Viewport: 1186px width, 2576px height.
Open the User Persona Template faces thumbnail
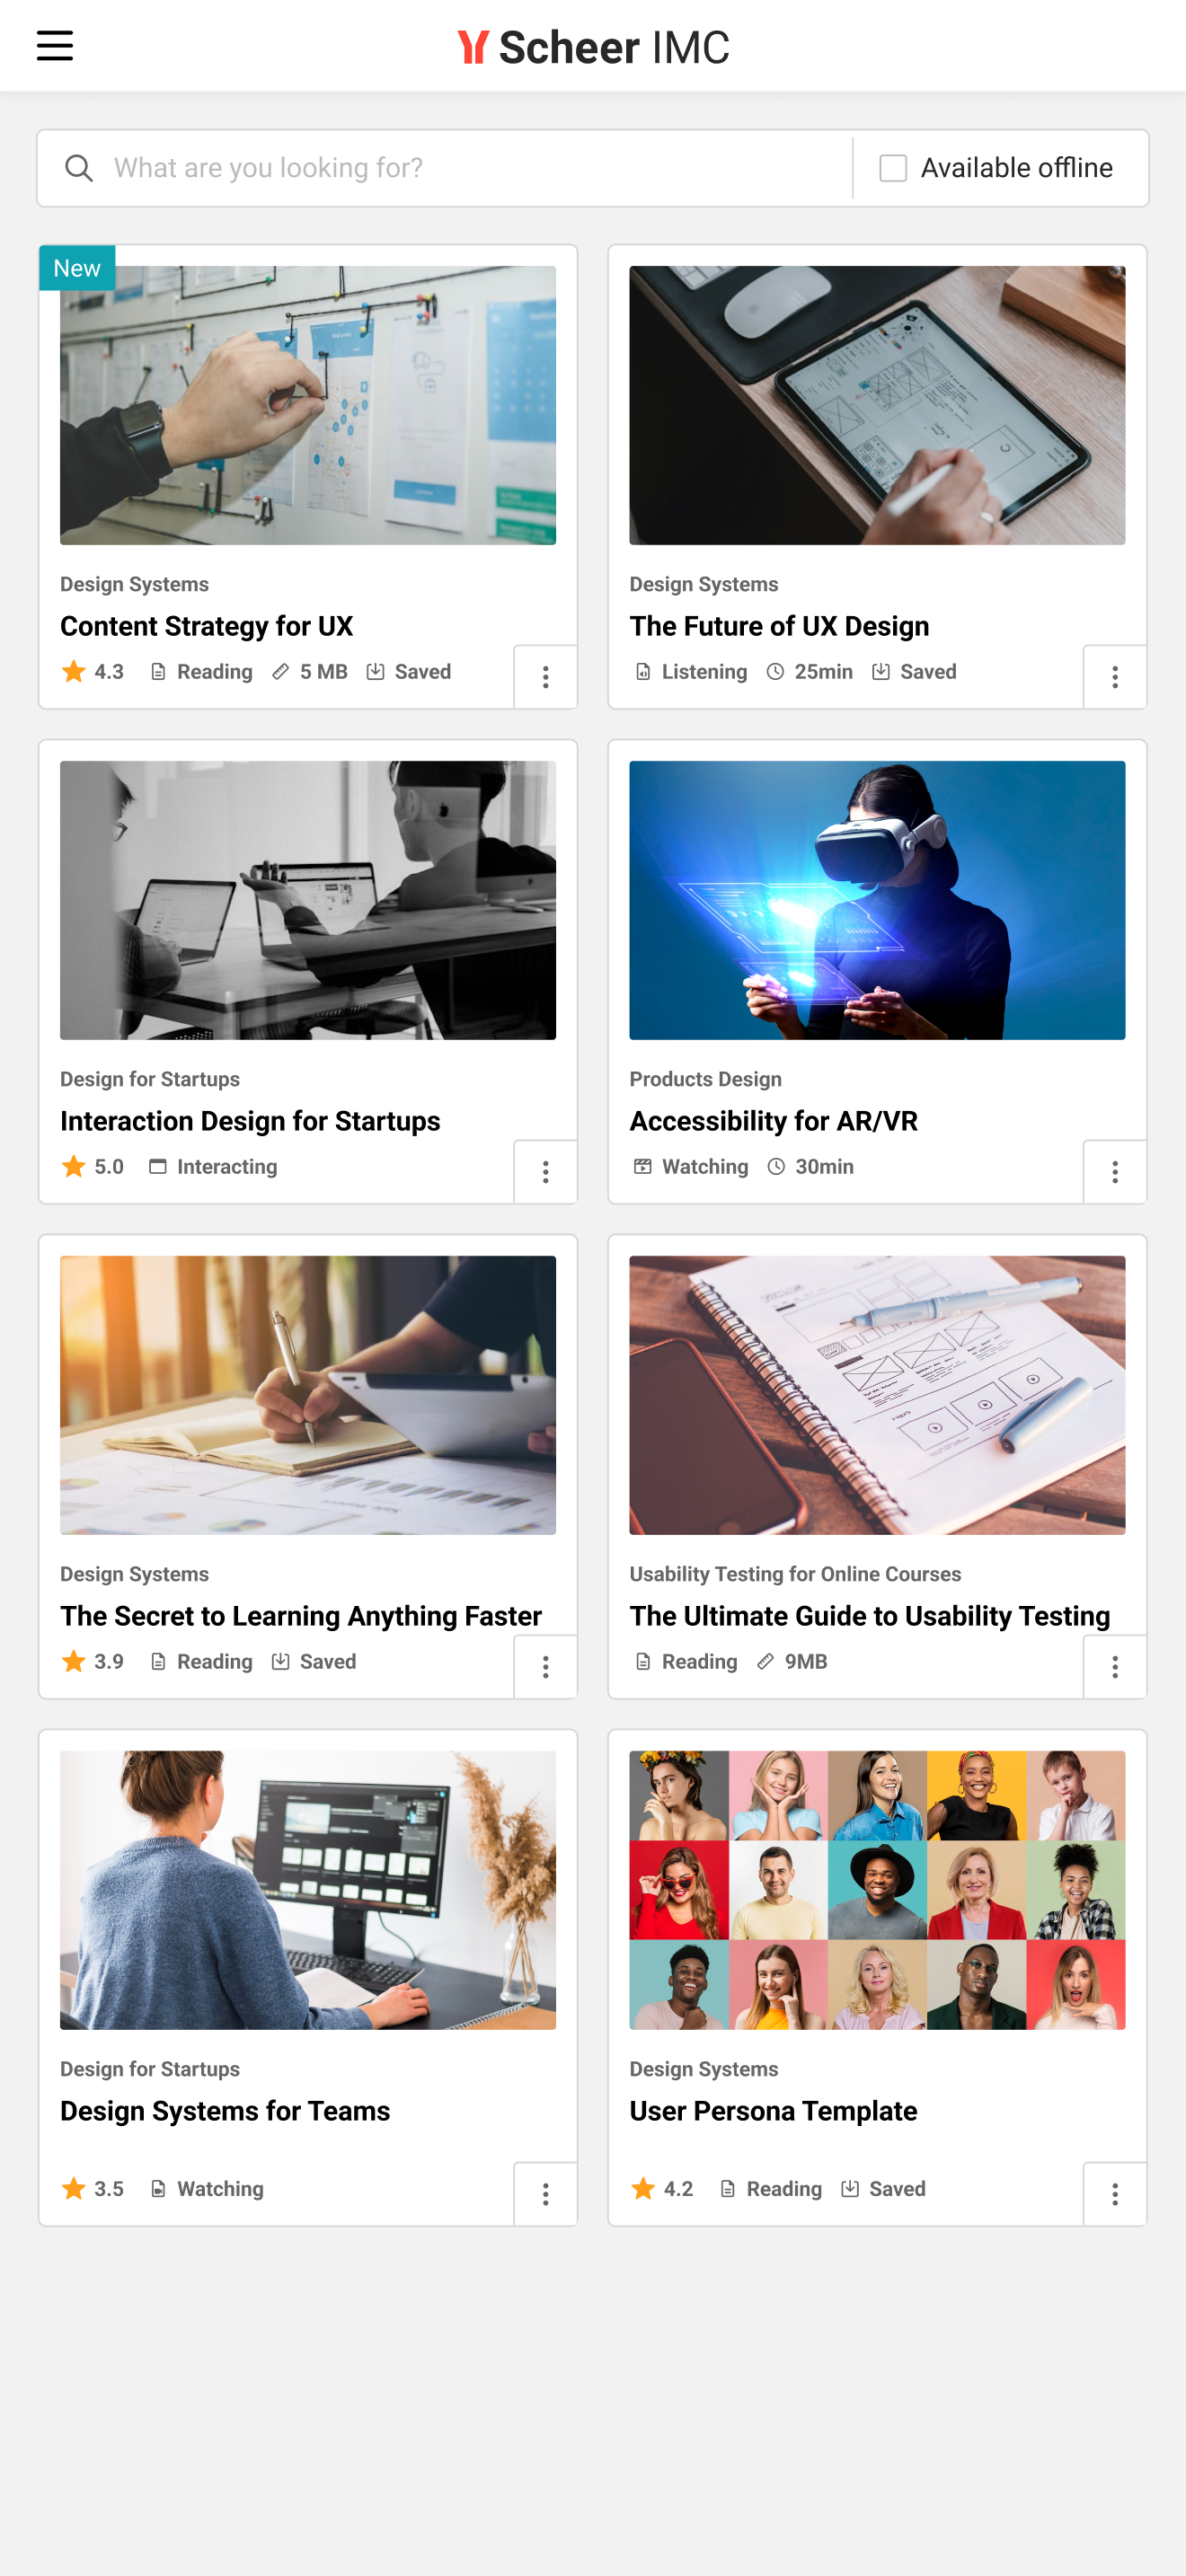[877, 1890]
